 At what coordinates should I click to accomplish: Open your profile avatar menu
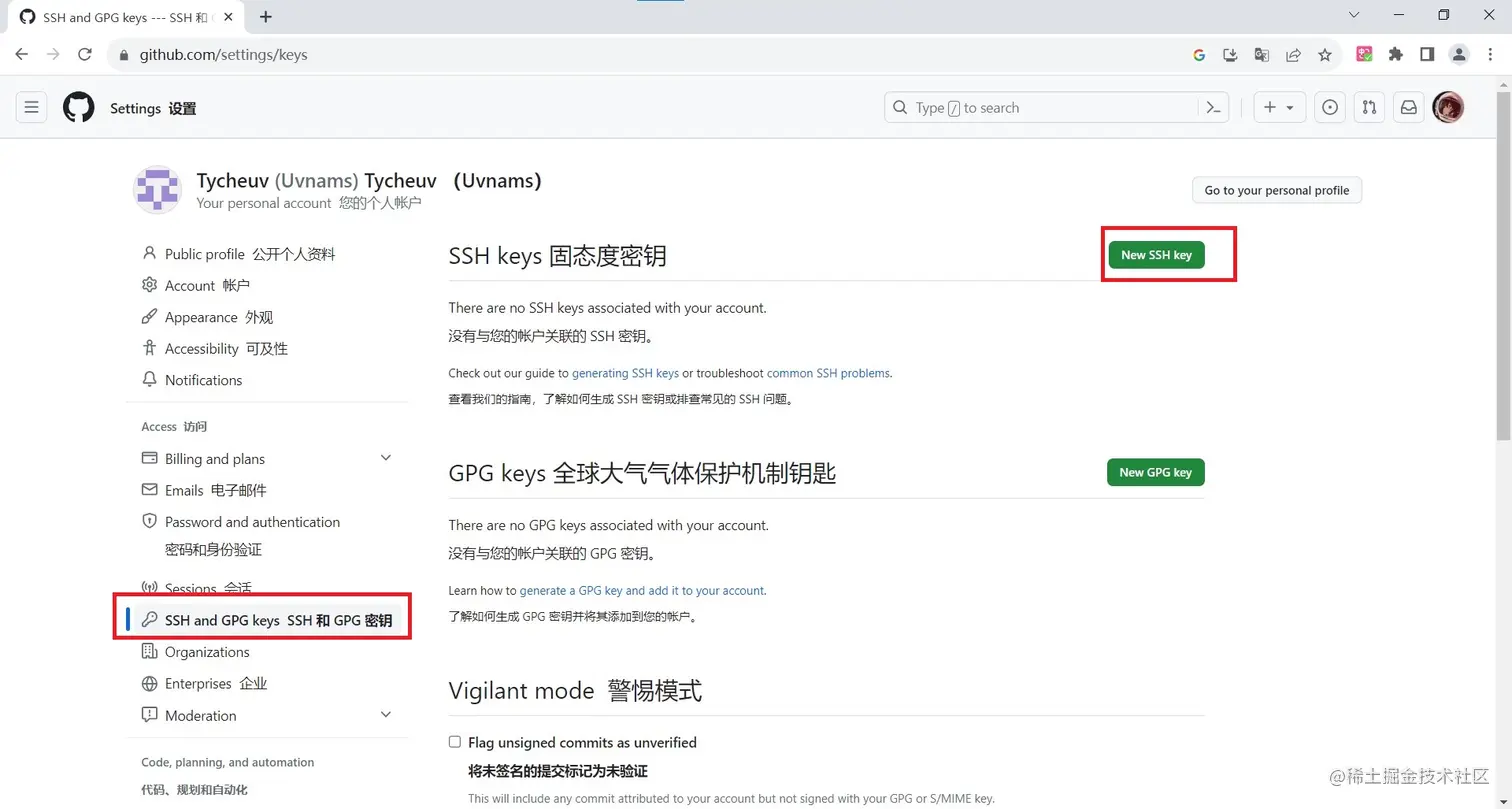[1448, 107]
